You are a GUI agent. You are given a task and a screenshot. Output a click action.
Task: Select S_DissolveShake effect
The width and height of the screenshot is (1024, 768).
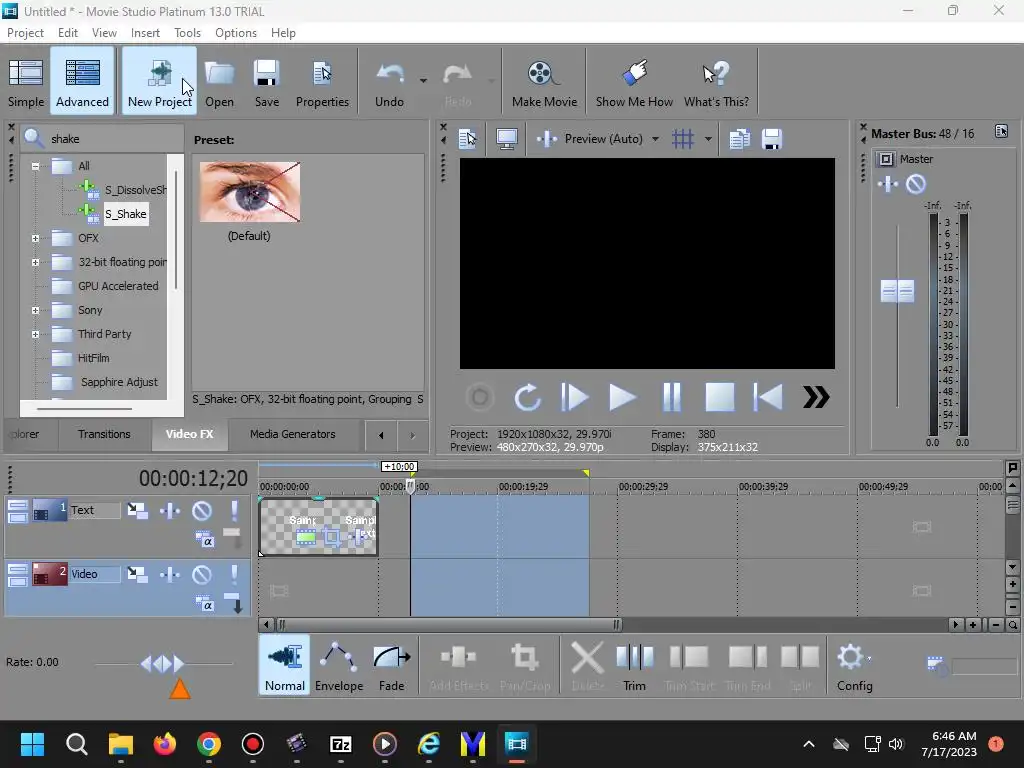click(135, 190)
